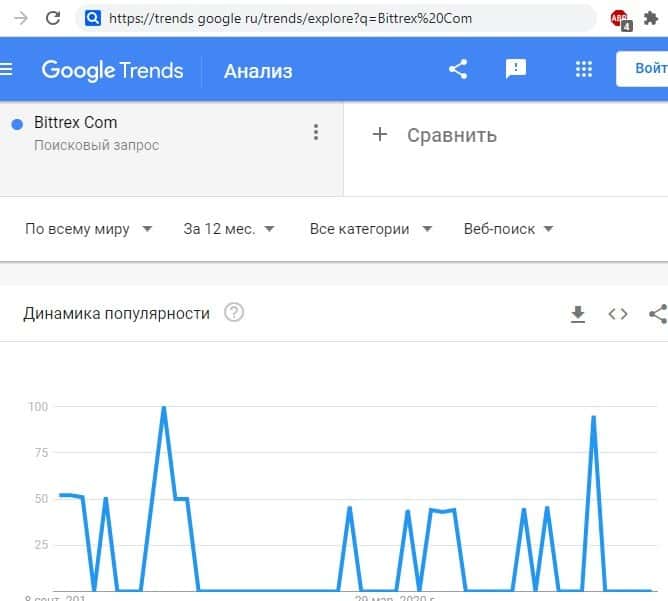This screenshot has width=668, height=601.
Task: Open the Веб-поиск search type dropdown
Action: click(508, 229)
